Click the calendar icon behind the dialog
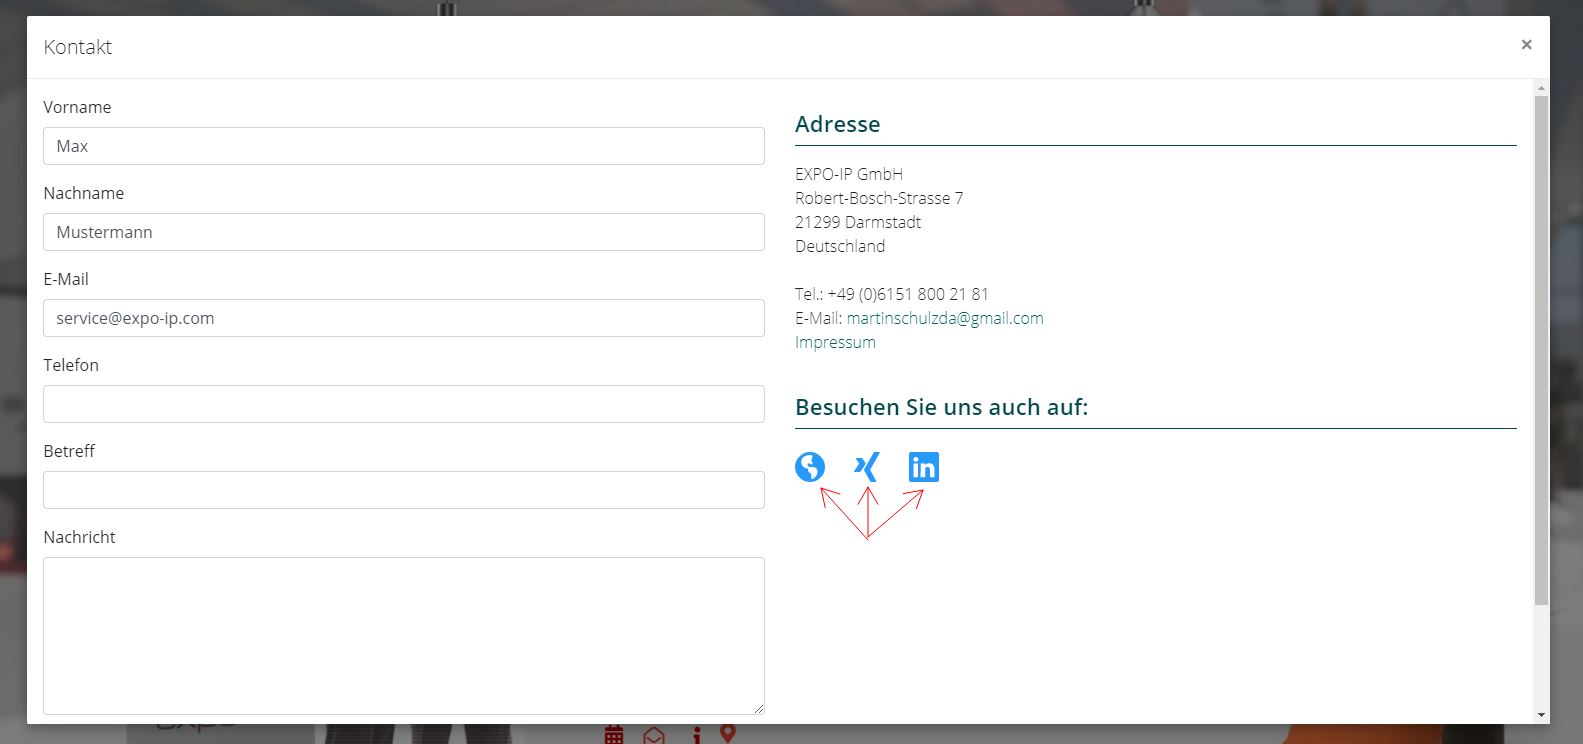 coord(614,735)
